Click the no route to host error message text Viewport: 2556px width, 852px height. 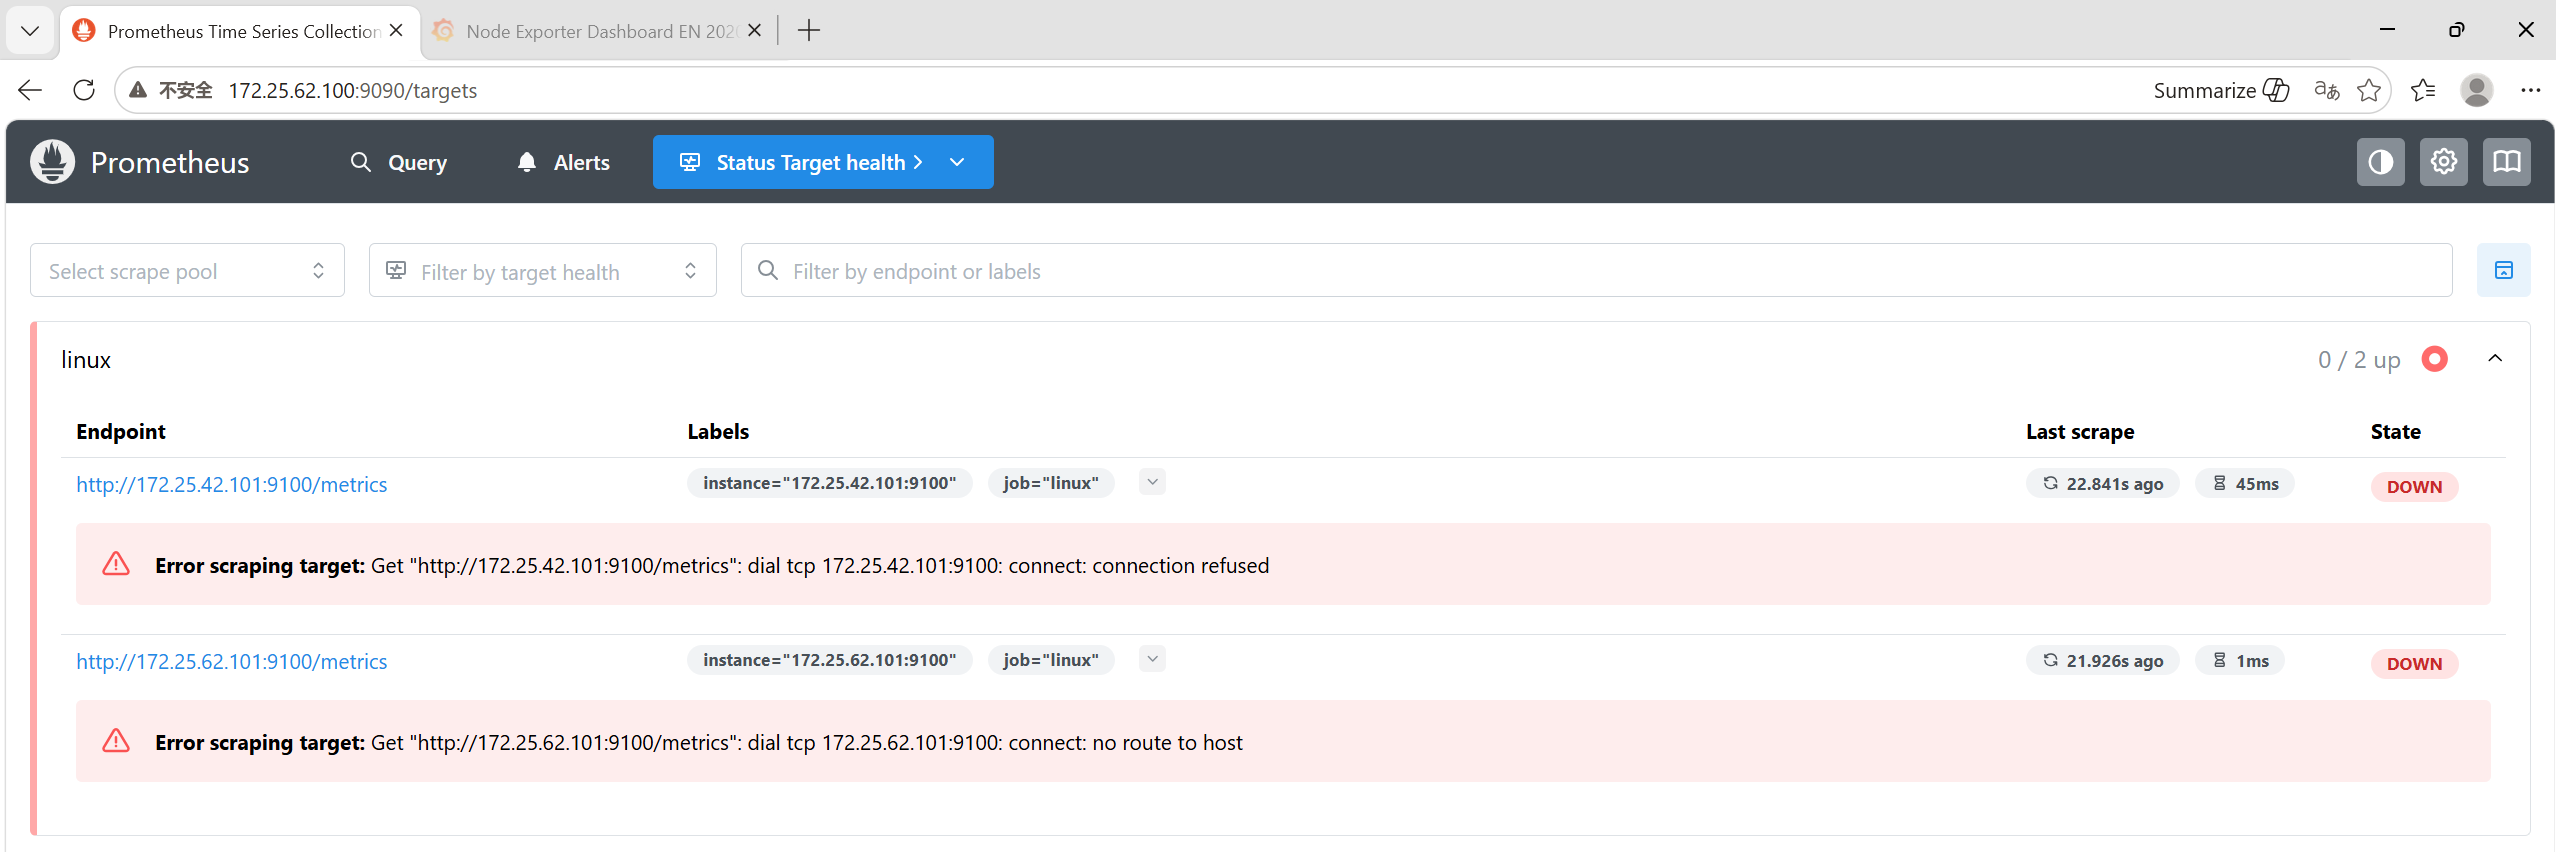click(x=699, y=742)
